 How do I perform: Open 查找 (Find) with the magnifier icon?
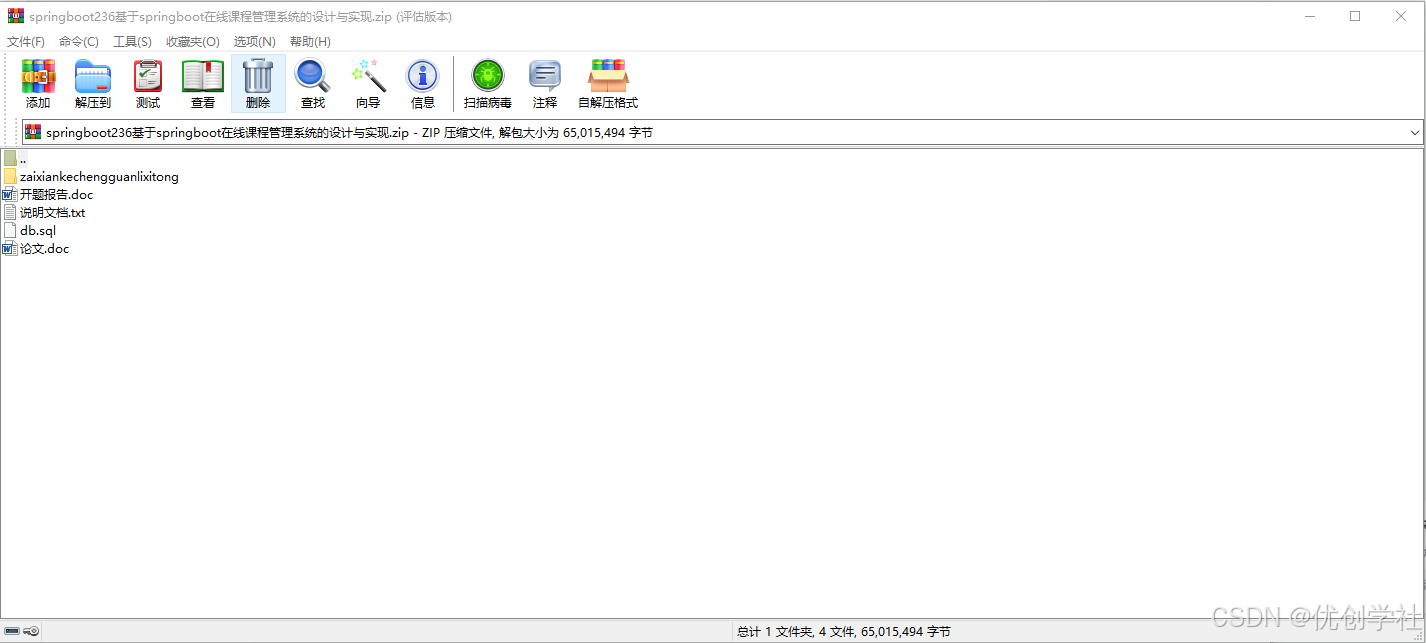[x=312, y=83]
